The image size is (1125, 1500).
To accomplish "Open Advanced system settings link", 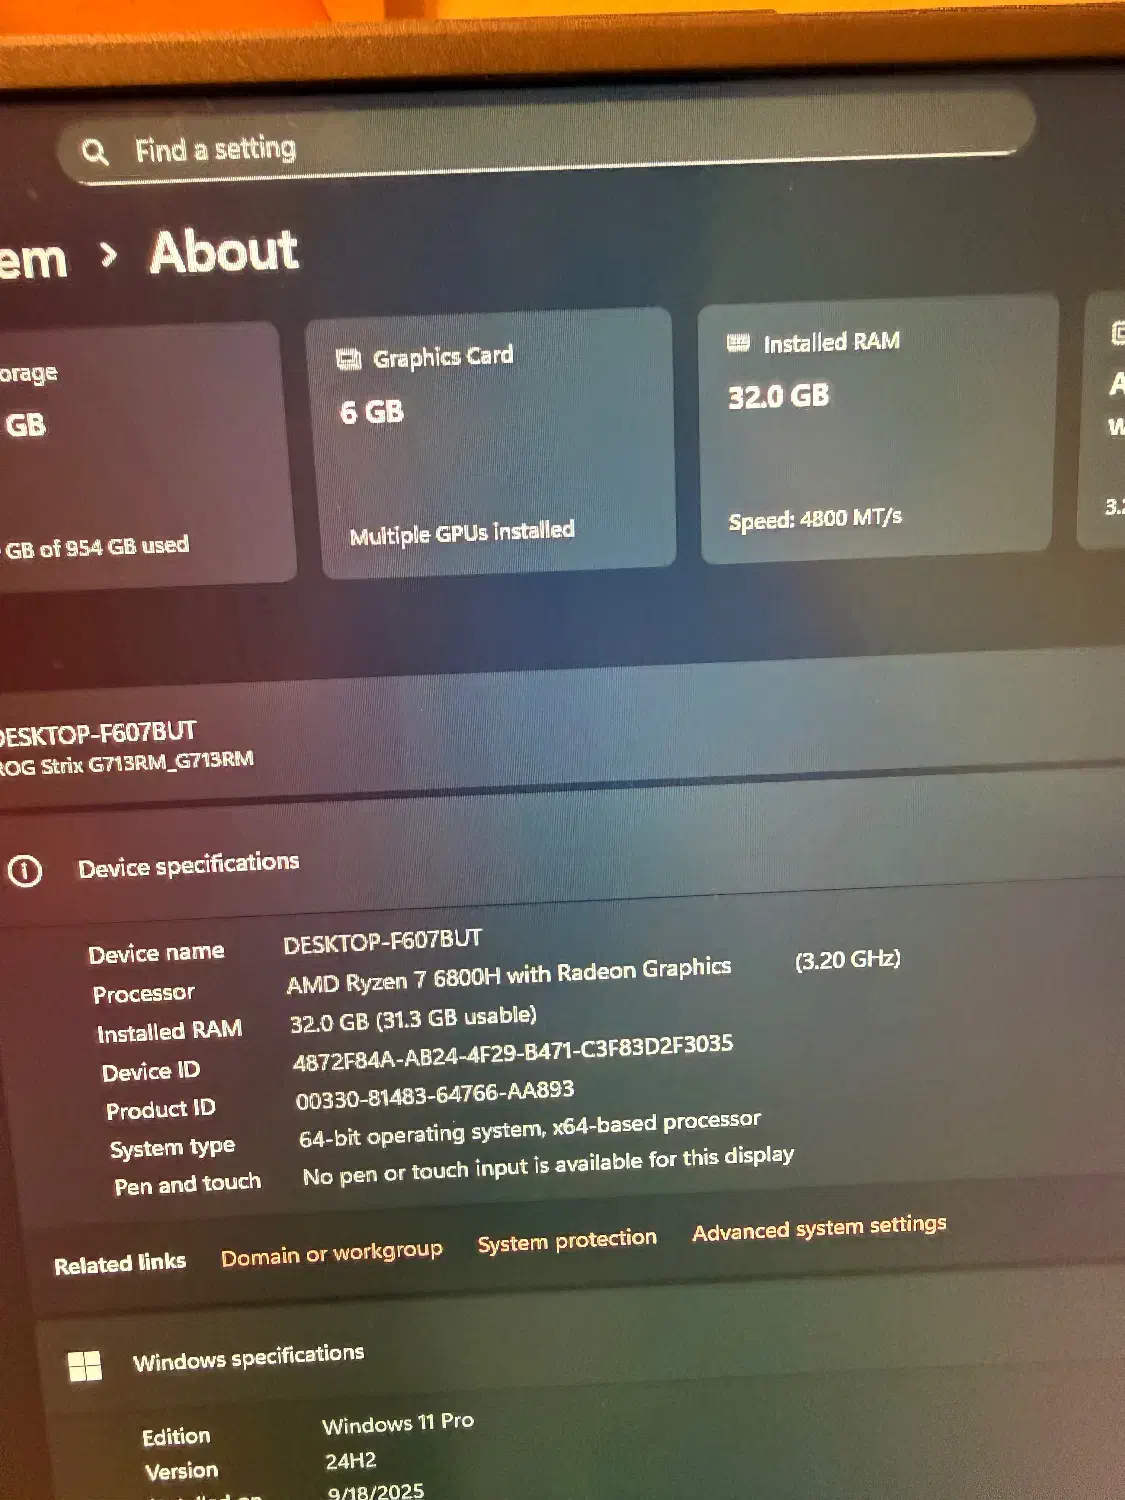I will click(819, 1227).
